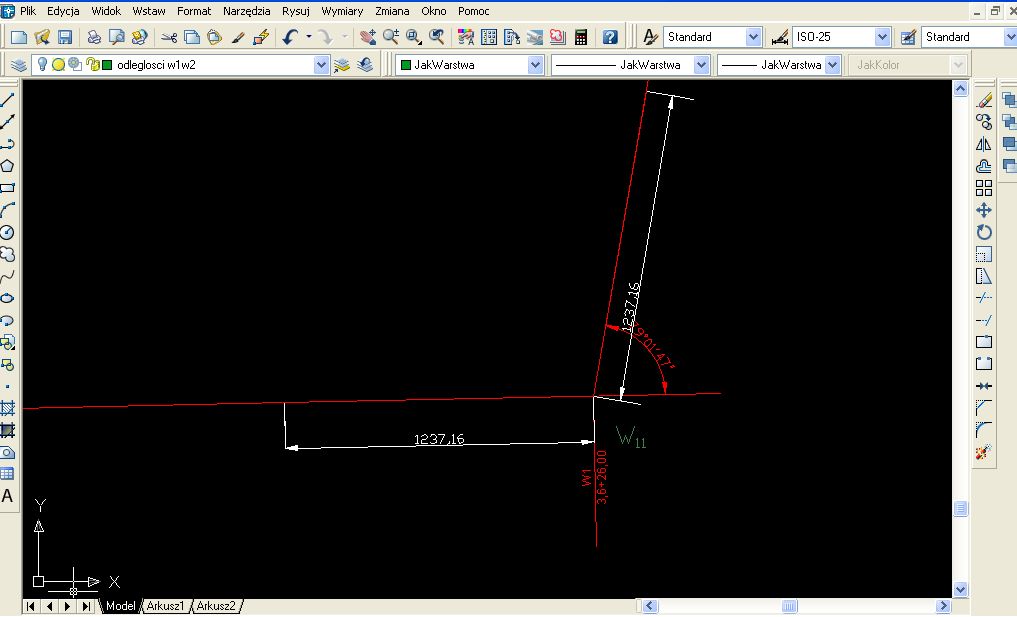
Task: Open the Layer Properties Manager
Action: [19, 65]
